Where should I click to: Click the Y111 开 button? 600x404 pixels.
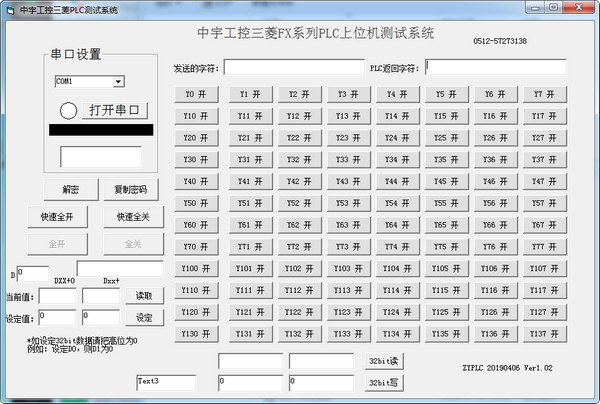coord(251,291)
